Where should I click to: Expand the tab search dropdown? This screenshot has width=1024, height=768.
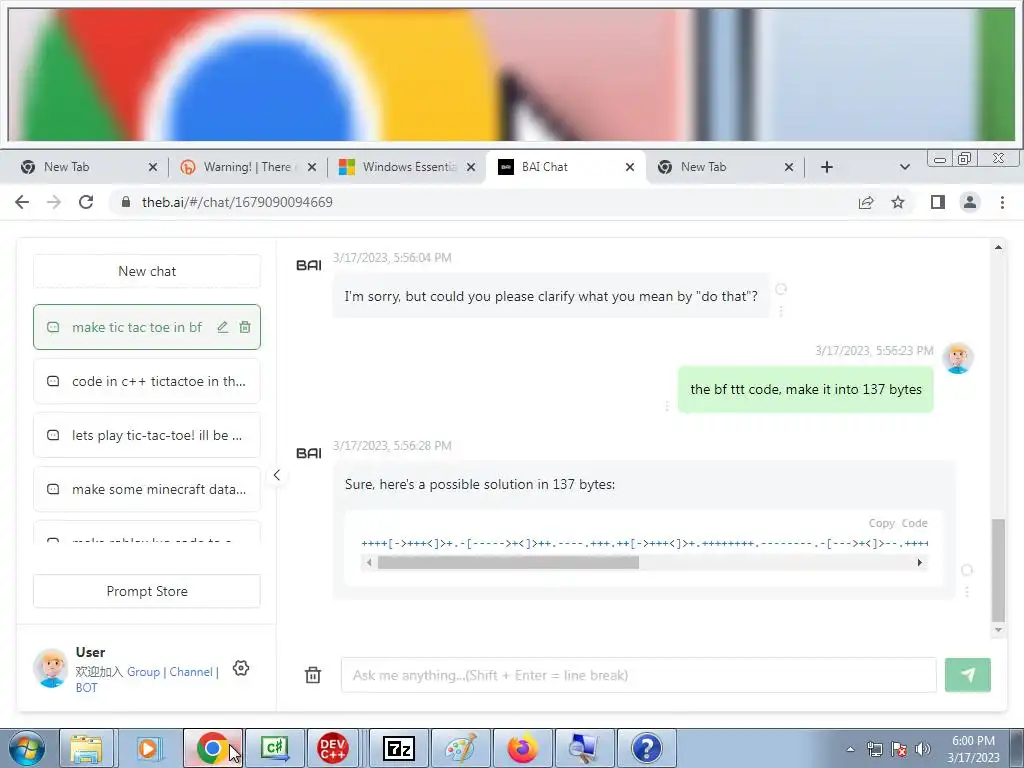click(x=904, y=167)
